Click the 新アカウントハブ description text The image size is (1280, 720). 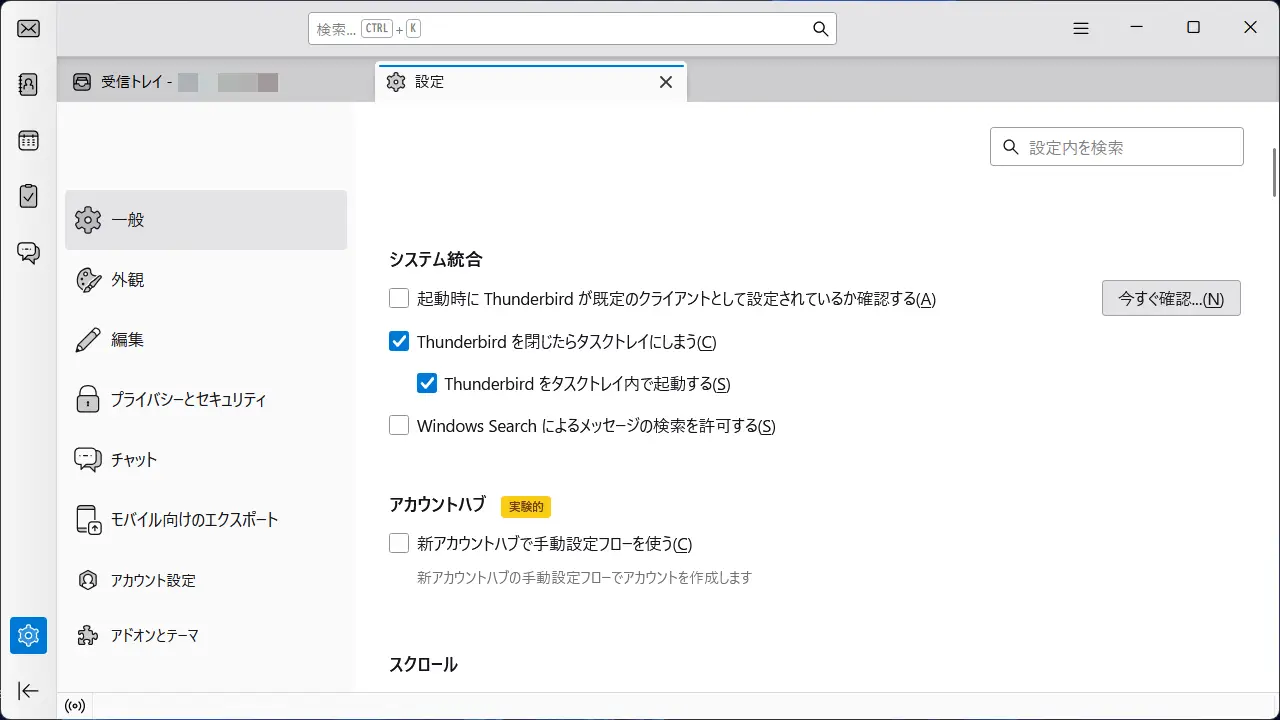[x=584, y=577]
